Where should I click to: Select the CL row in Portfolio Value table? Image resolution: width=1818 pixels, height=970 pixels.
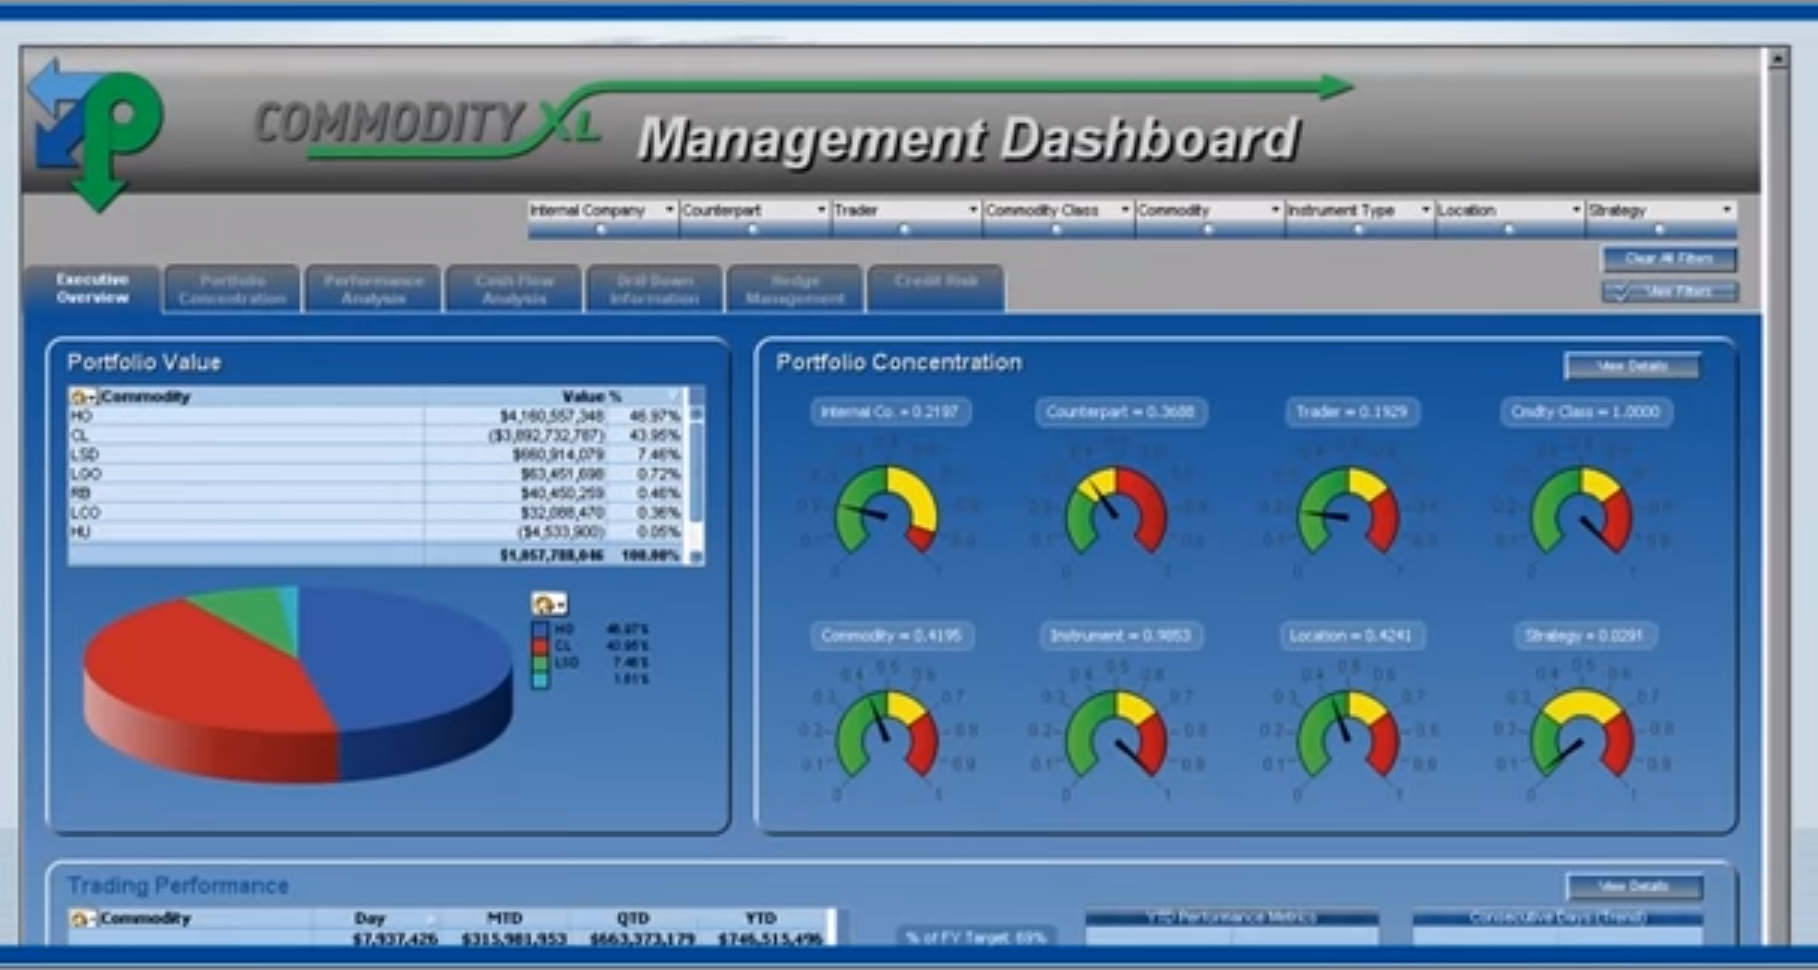pyautogui.click(x=378, y=435)
